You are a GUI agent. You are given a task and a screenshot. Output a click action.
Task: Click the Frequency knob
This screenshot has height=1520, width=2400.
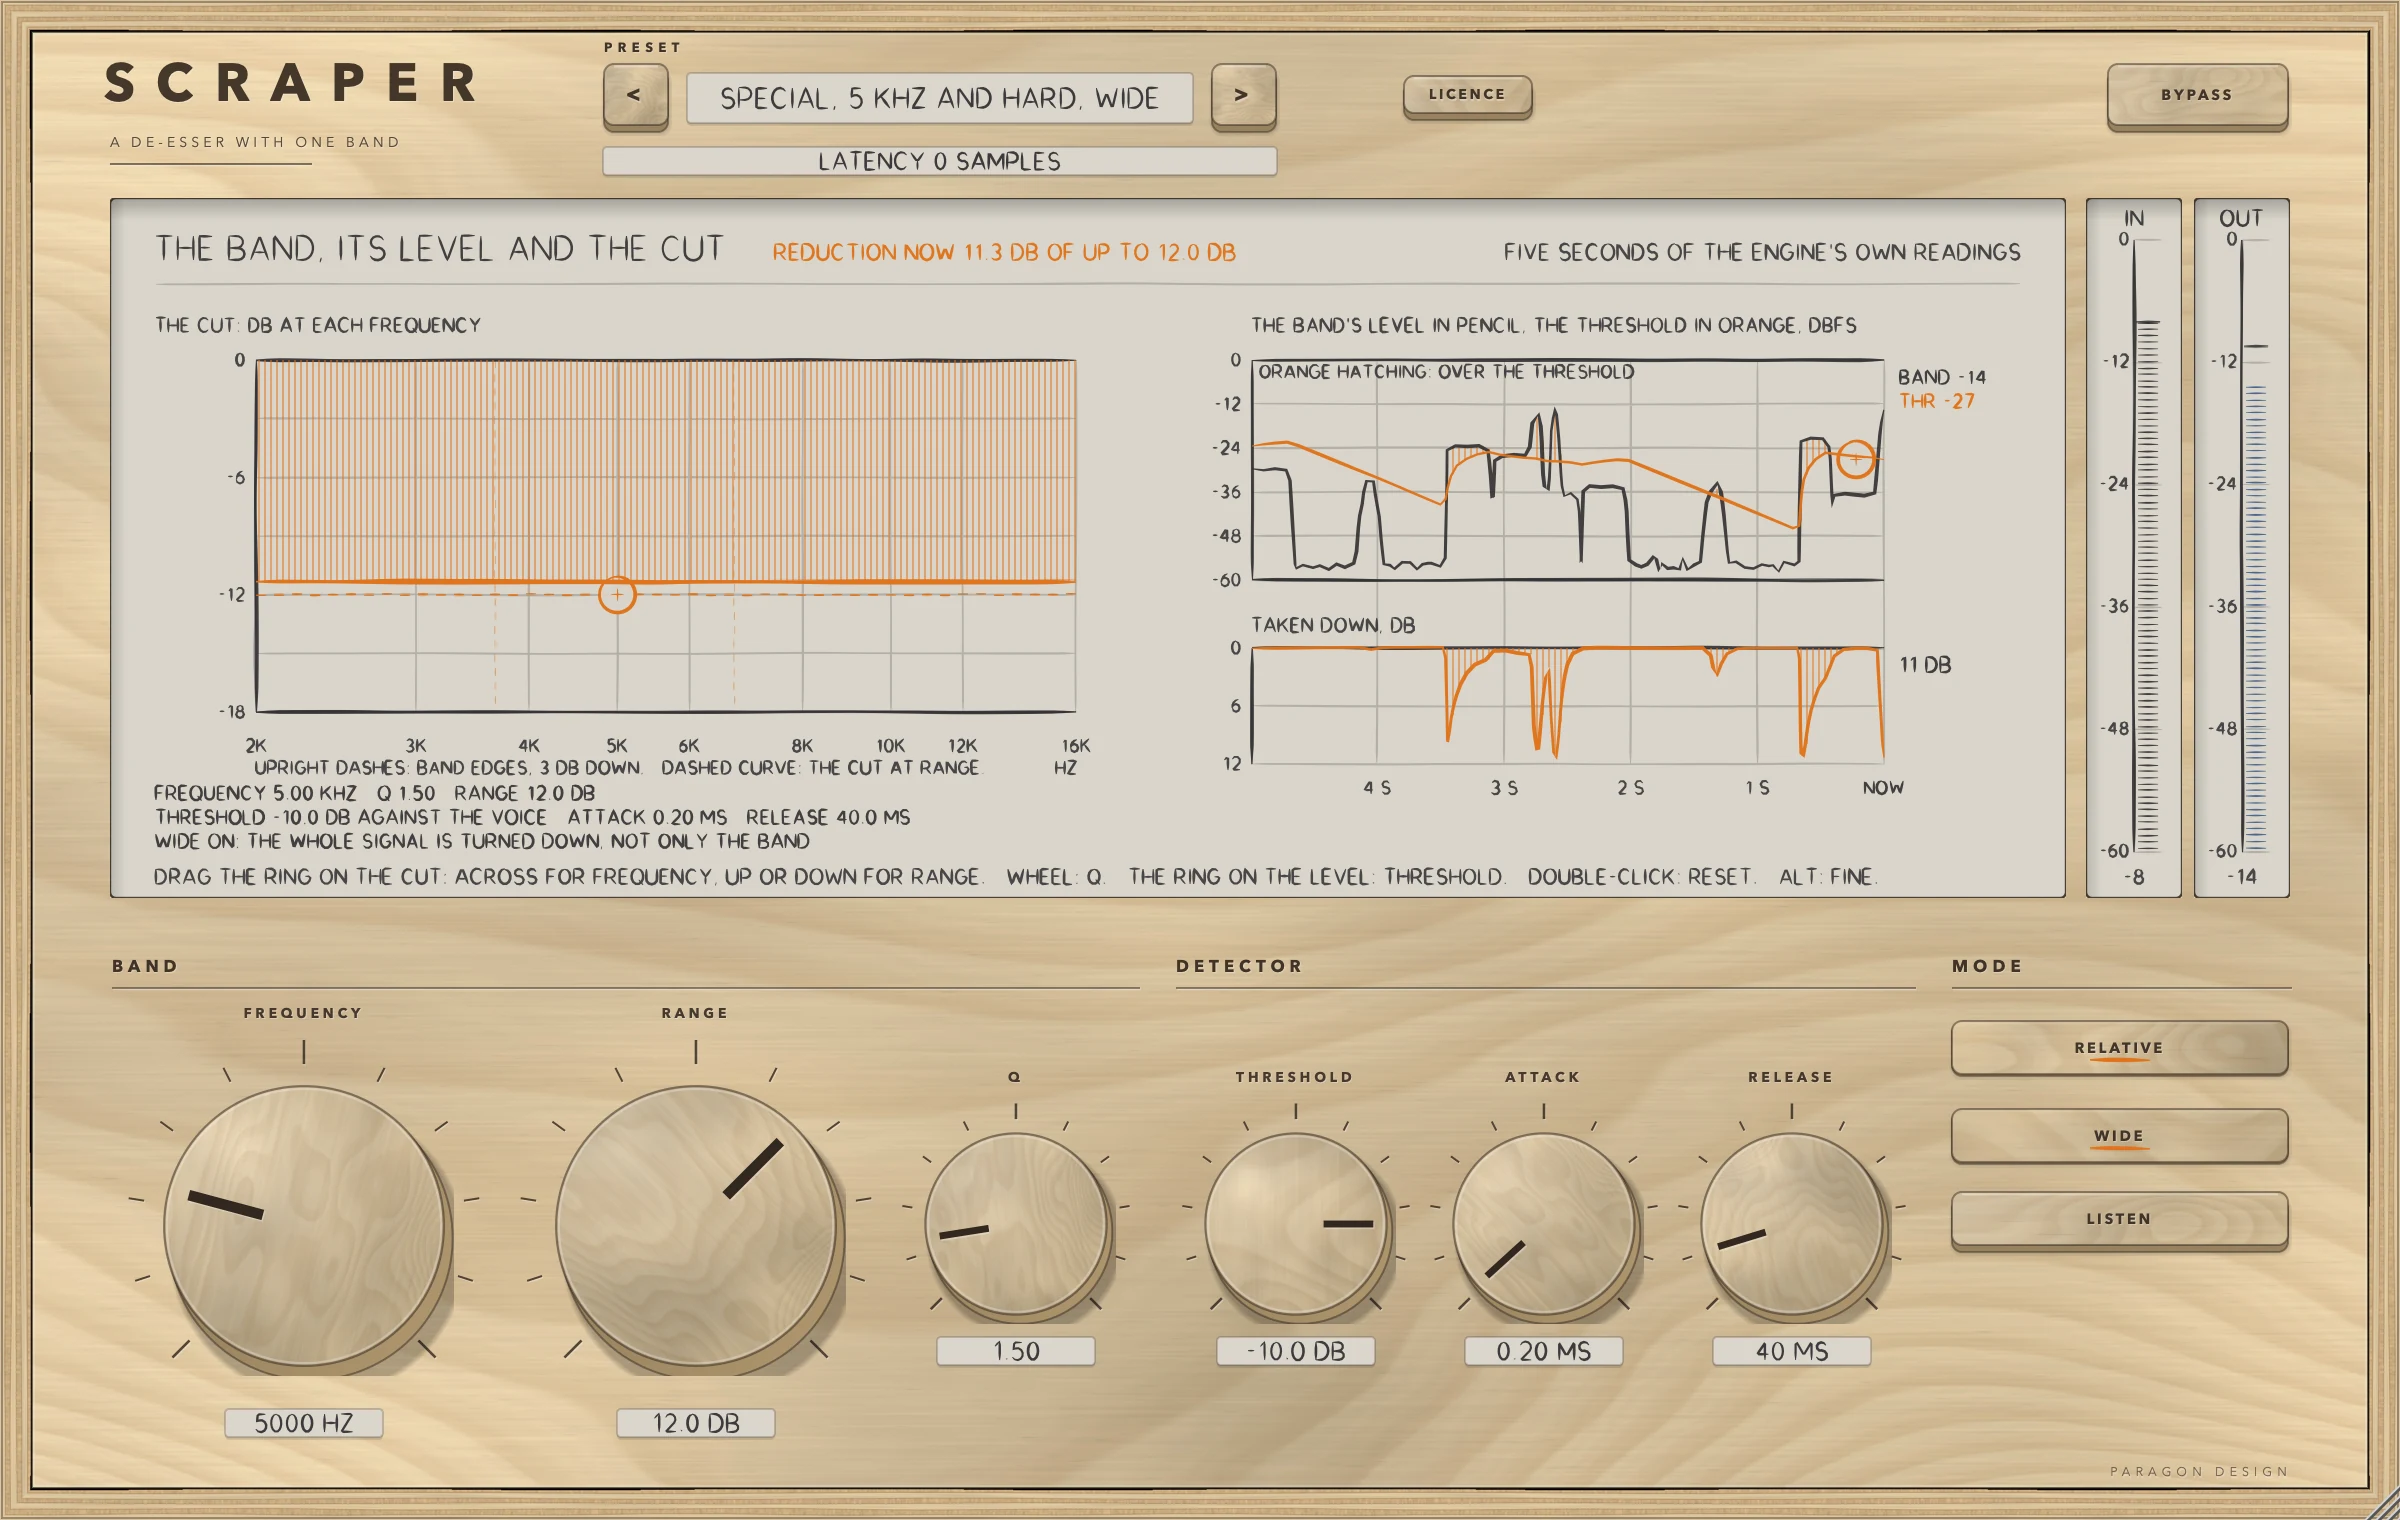pyautogui.click(x=304, y=1226)
